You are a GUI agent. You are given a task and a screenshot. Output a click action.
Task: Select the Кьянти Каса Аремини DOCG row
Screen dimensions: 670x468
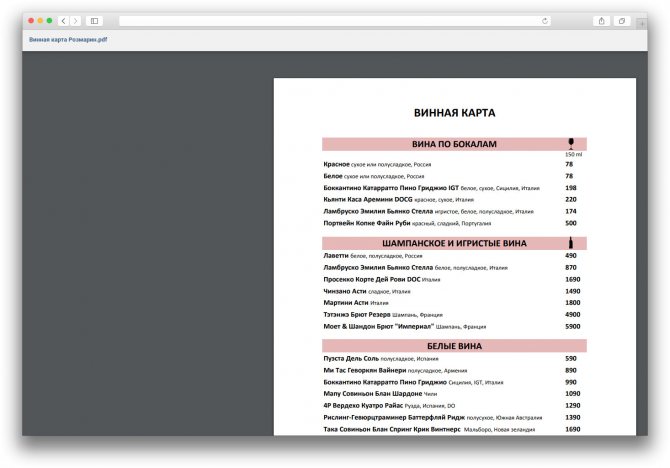pyautogui.click(x=454, y=200)
